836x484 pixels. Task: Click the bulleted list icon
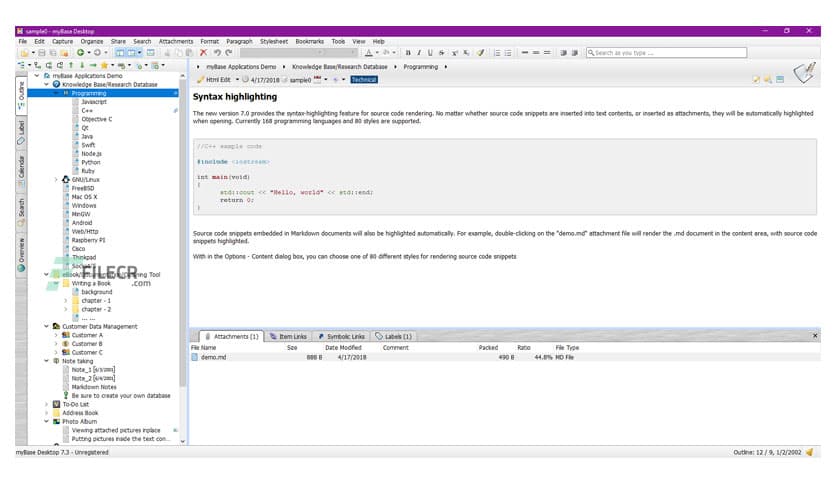click(x=508, y=53)
